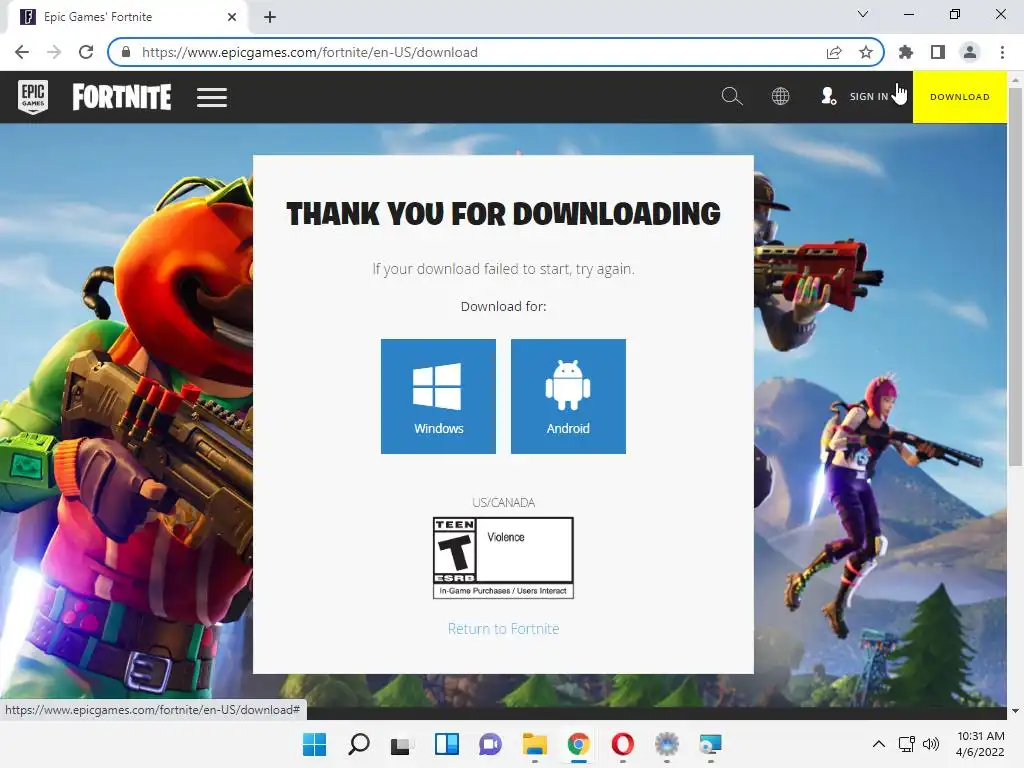Toggle Chrome side panel
The width and height of the screenshot is (1024, 768).
[938, 52]
